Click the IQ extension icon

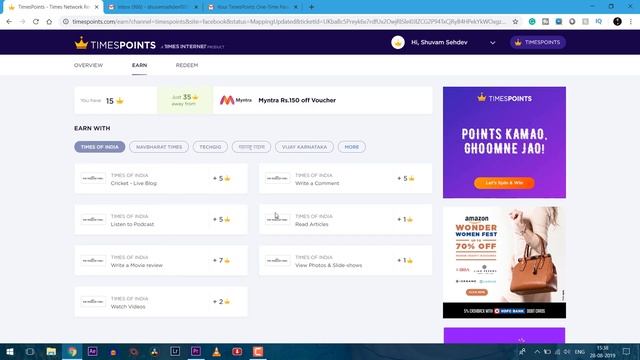[x=598, y=22]
